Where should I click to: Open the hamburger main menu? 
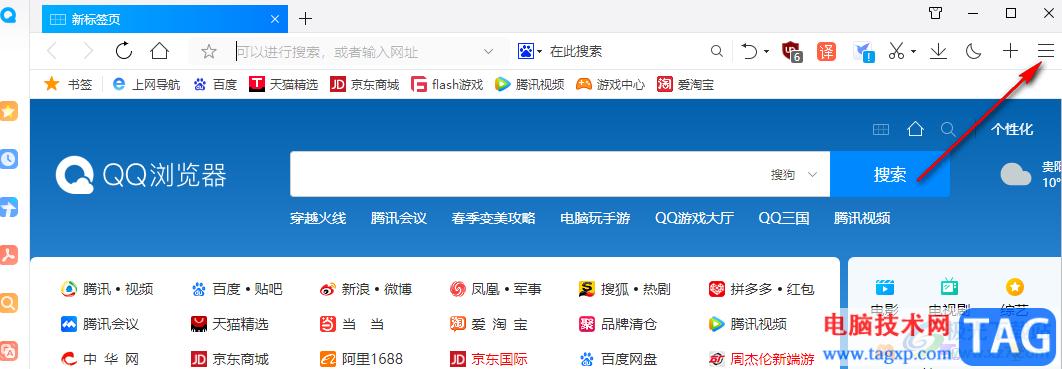1046,51
